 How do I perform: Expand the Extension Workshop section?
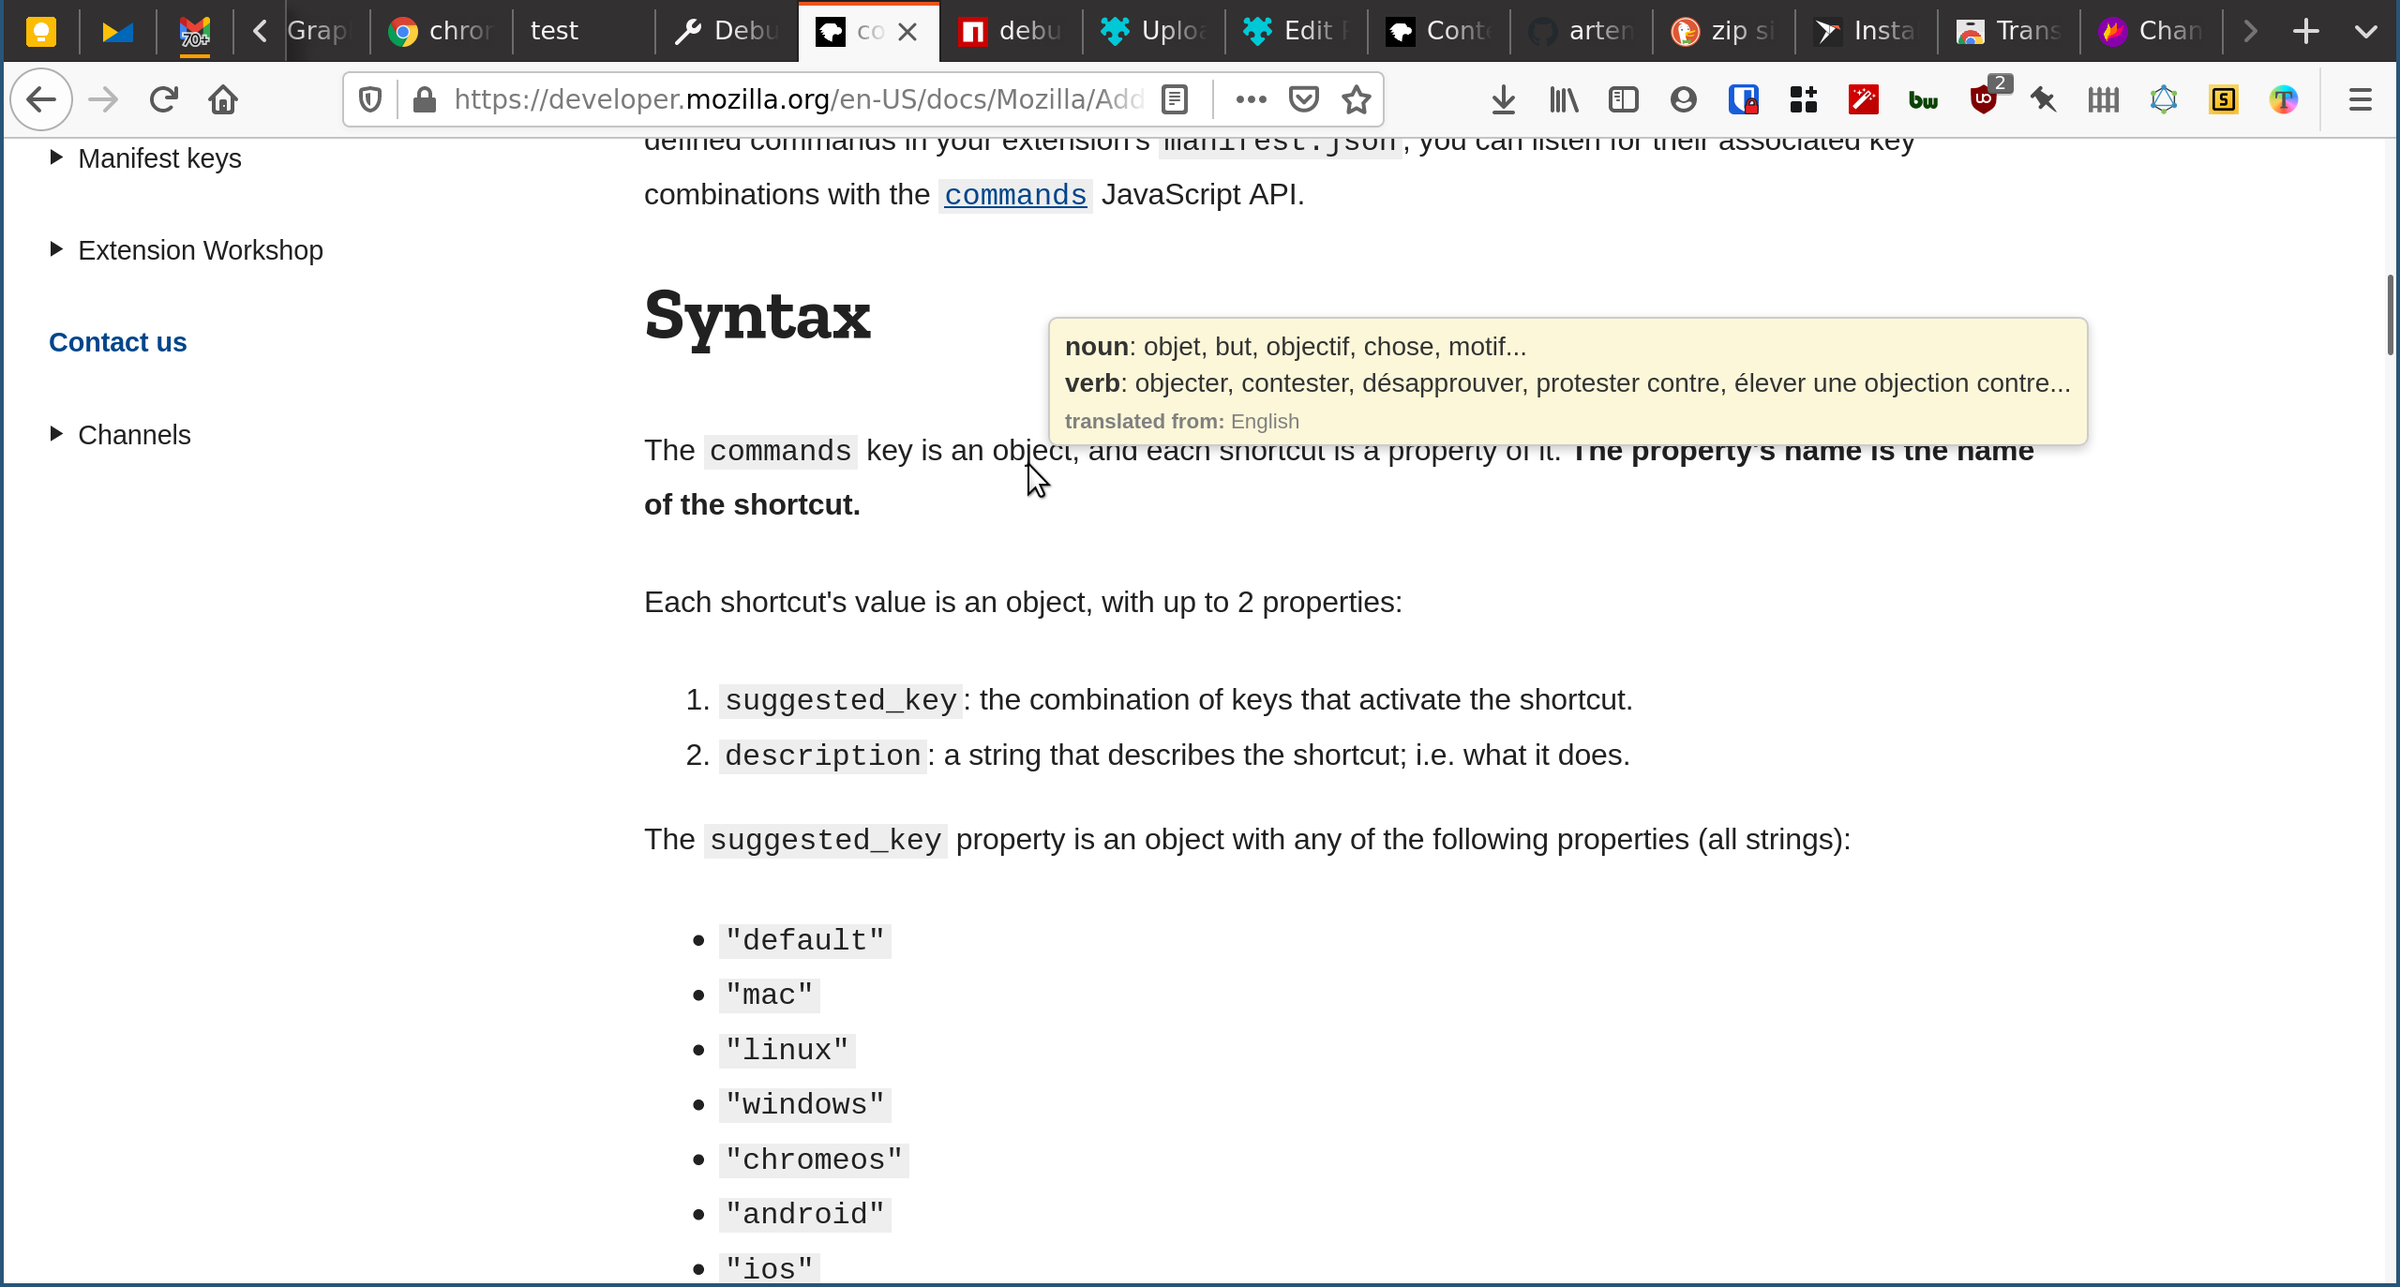56,249
